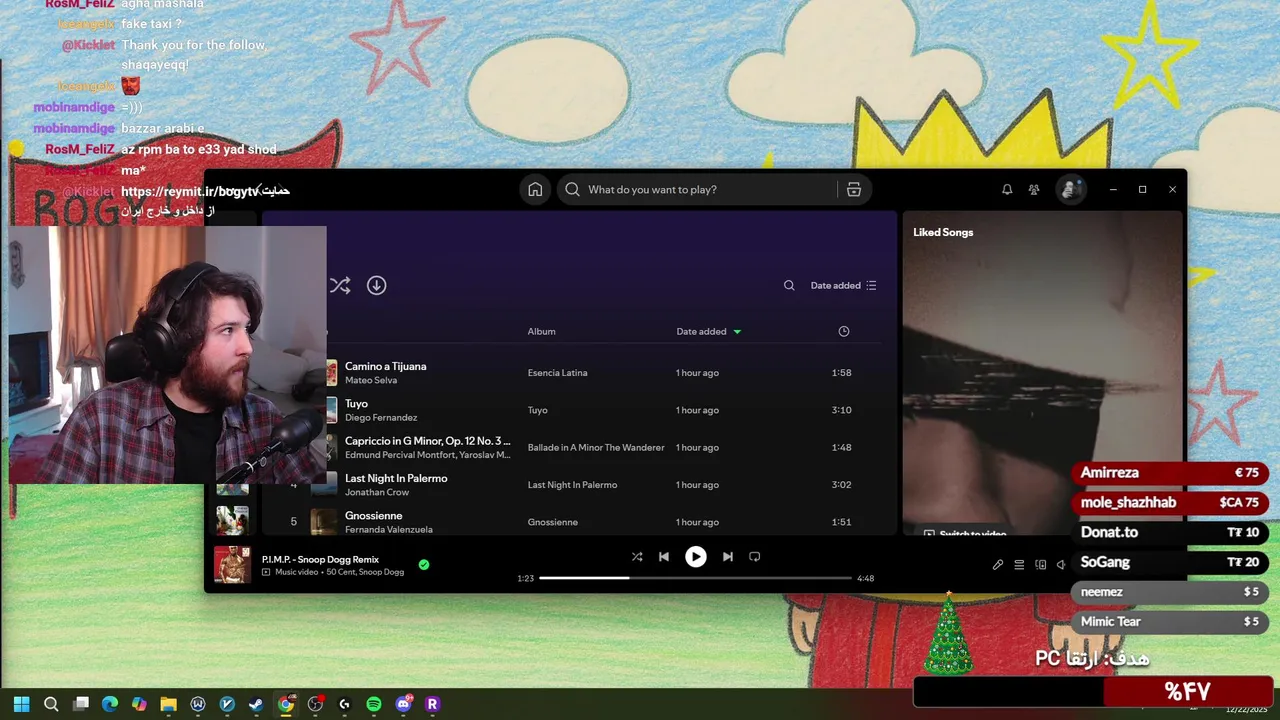Open the track title Camino a Tijuana

click(385, 366)
